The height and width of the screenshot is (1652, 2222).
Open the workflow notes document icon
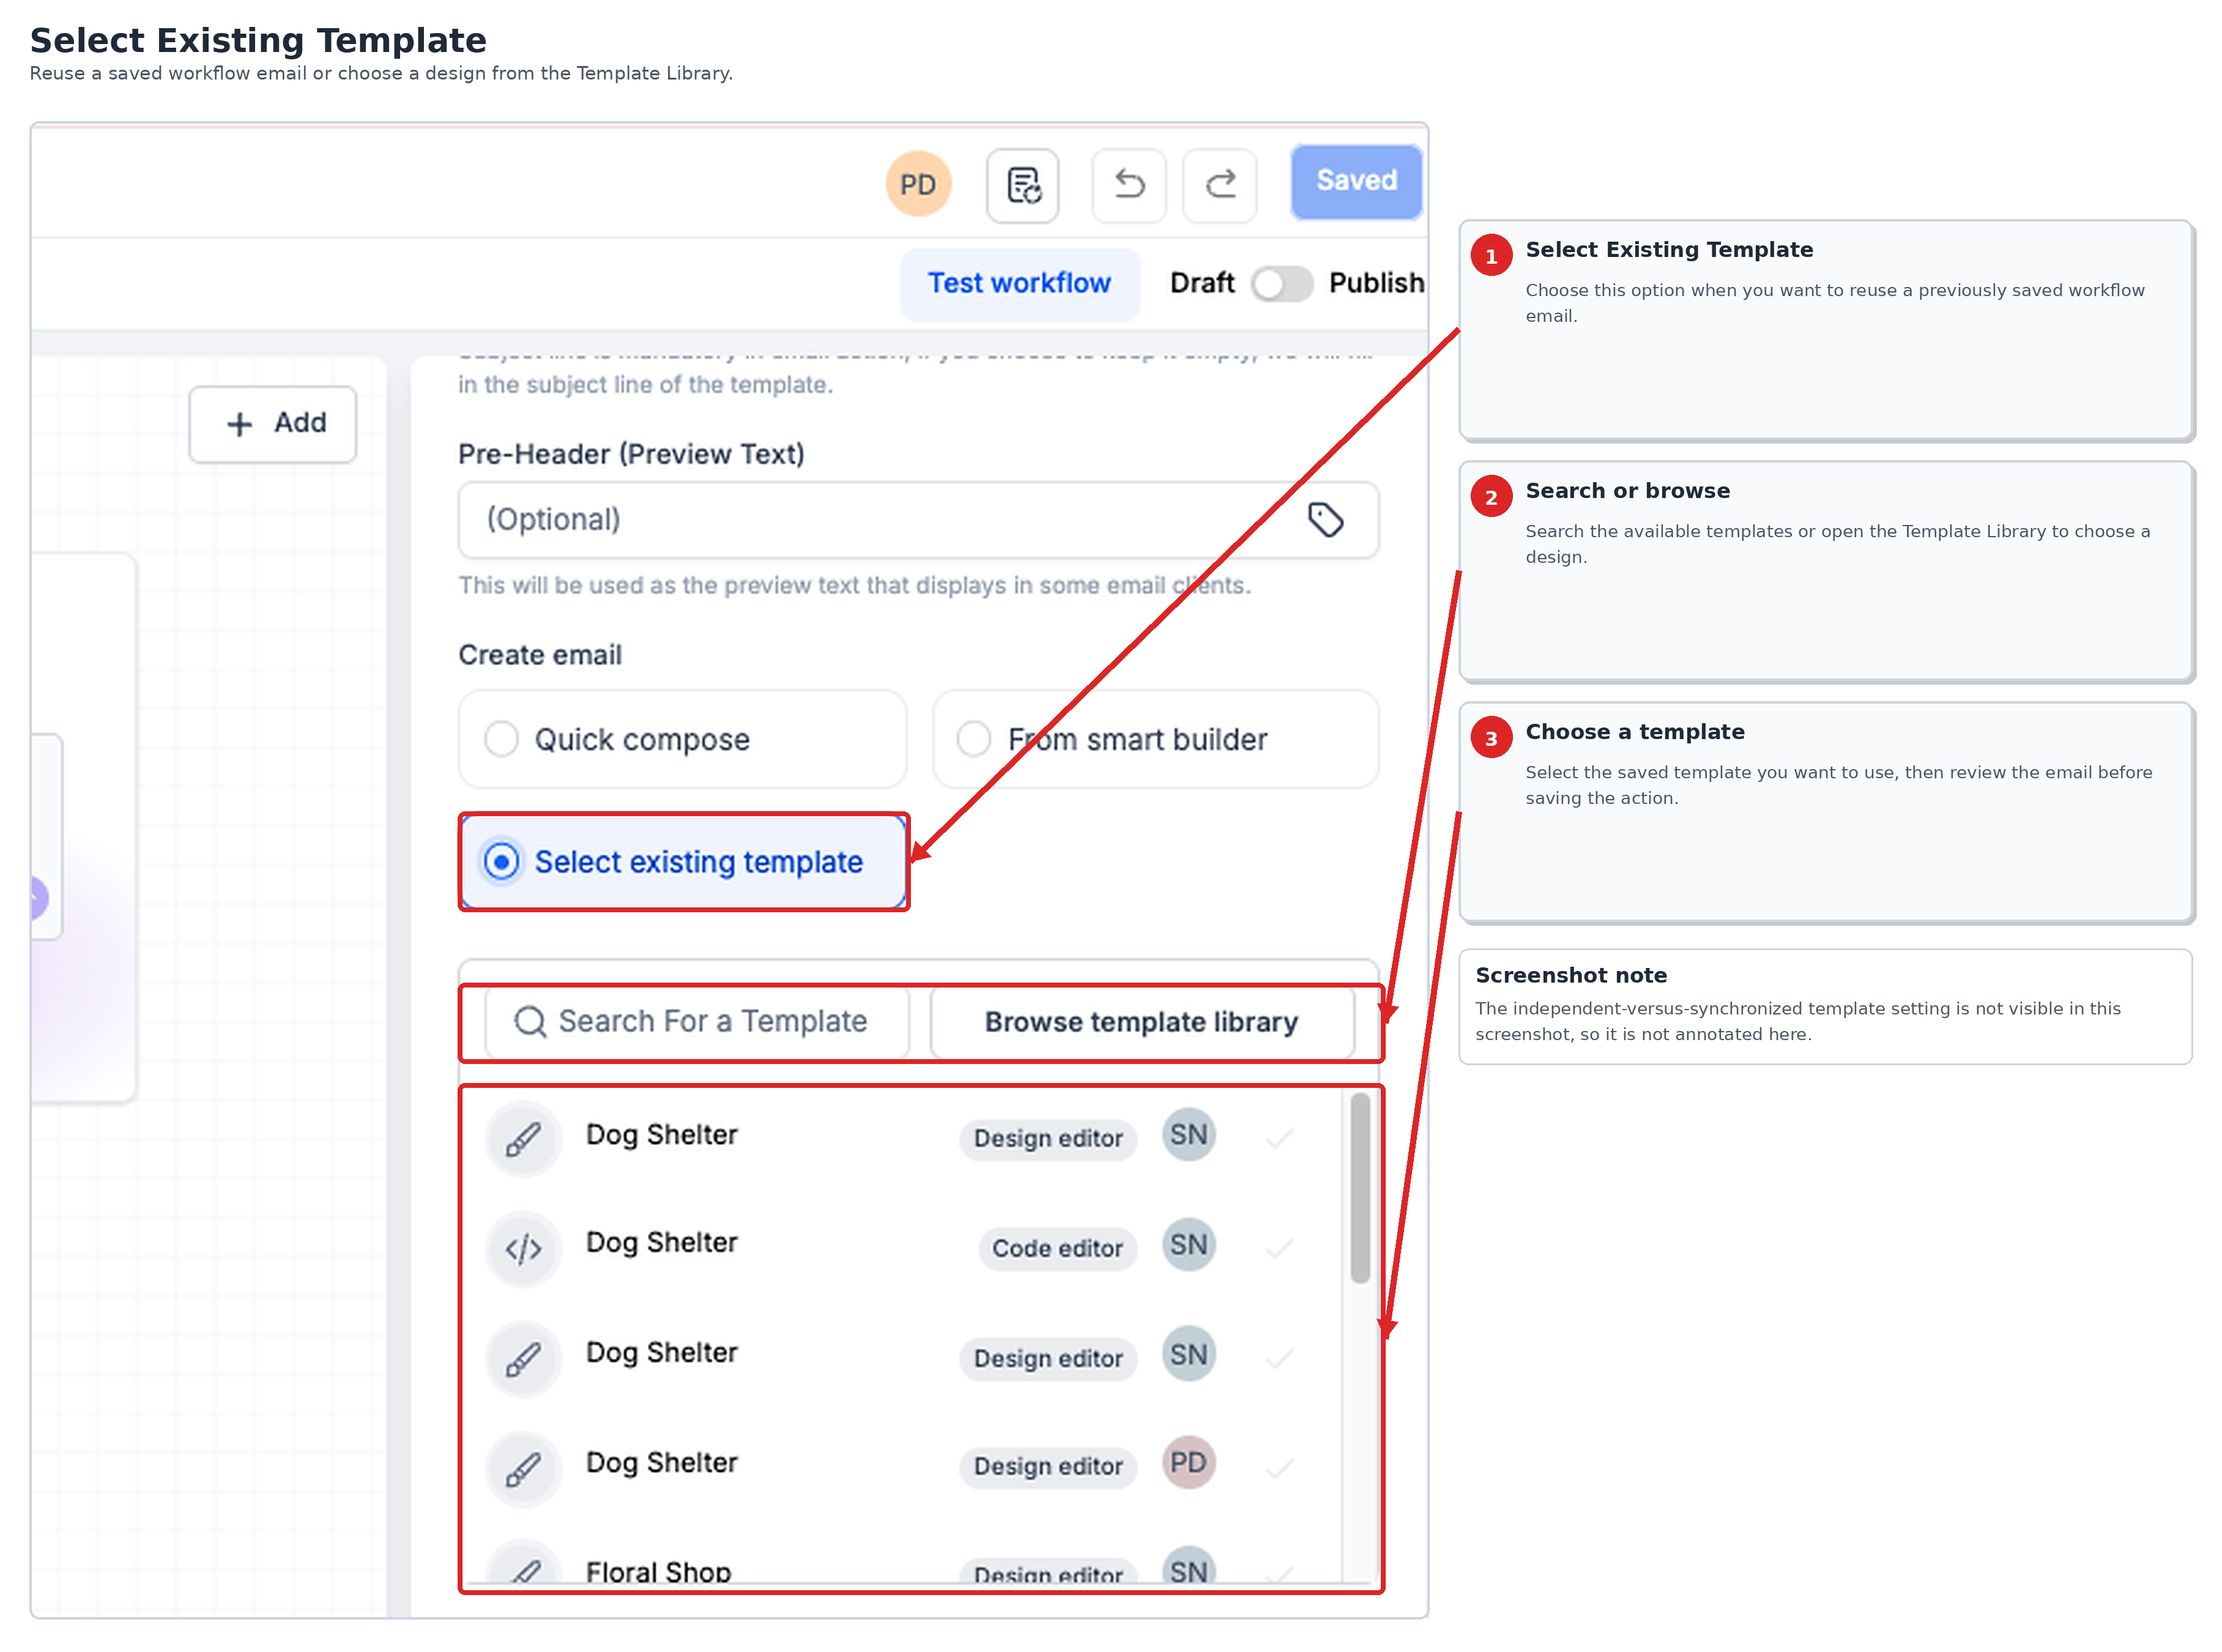coord(1022,185)
